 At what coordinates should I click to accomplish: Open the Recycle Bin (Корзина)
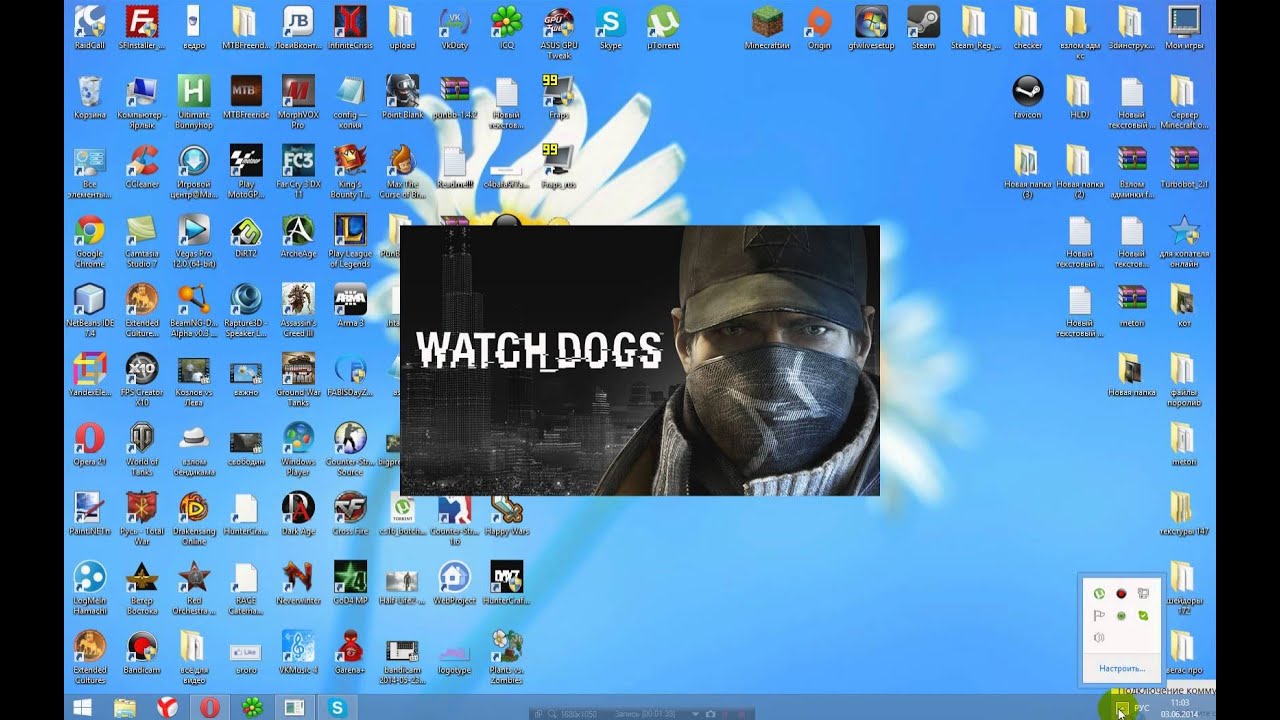pyautogui.click(x=90, y=97)
